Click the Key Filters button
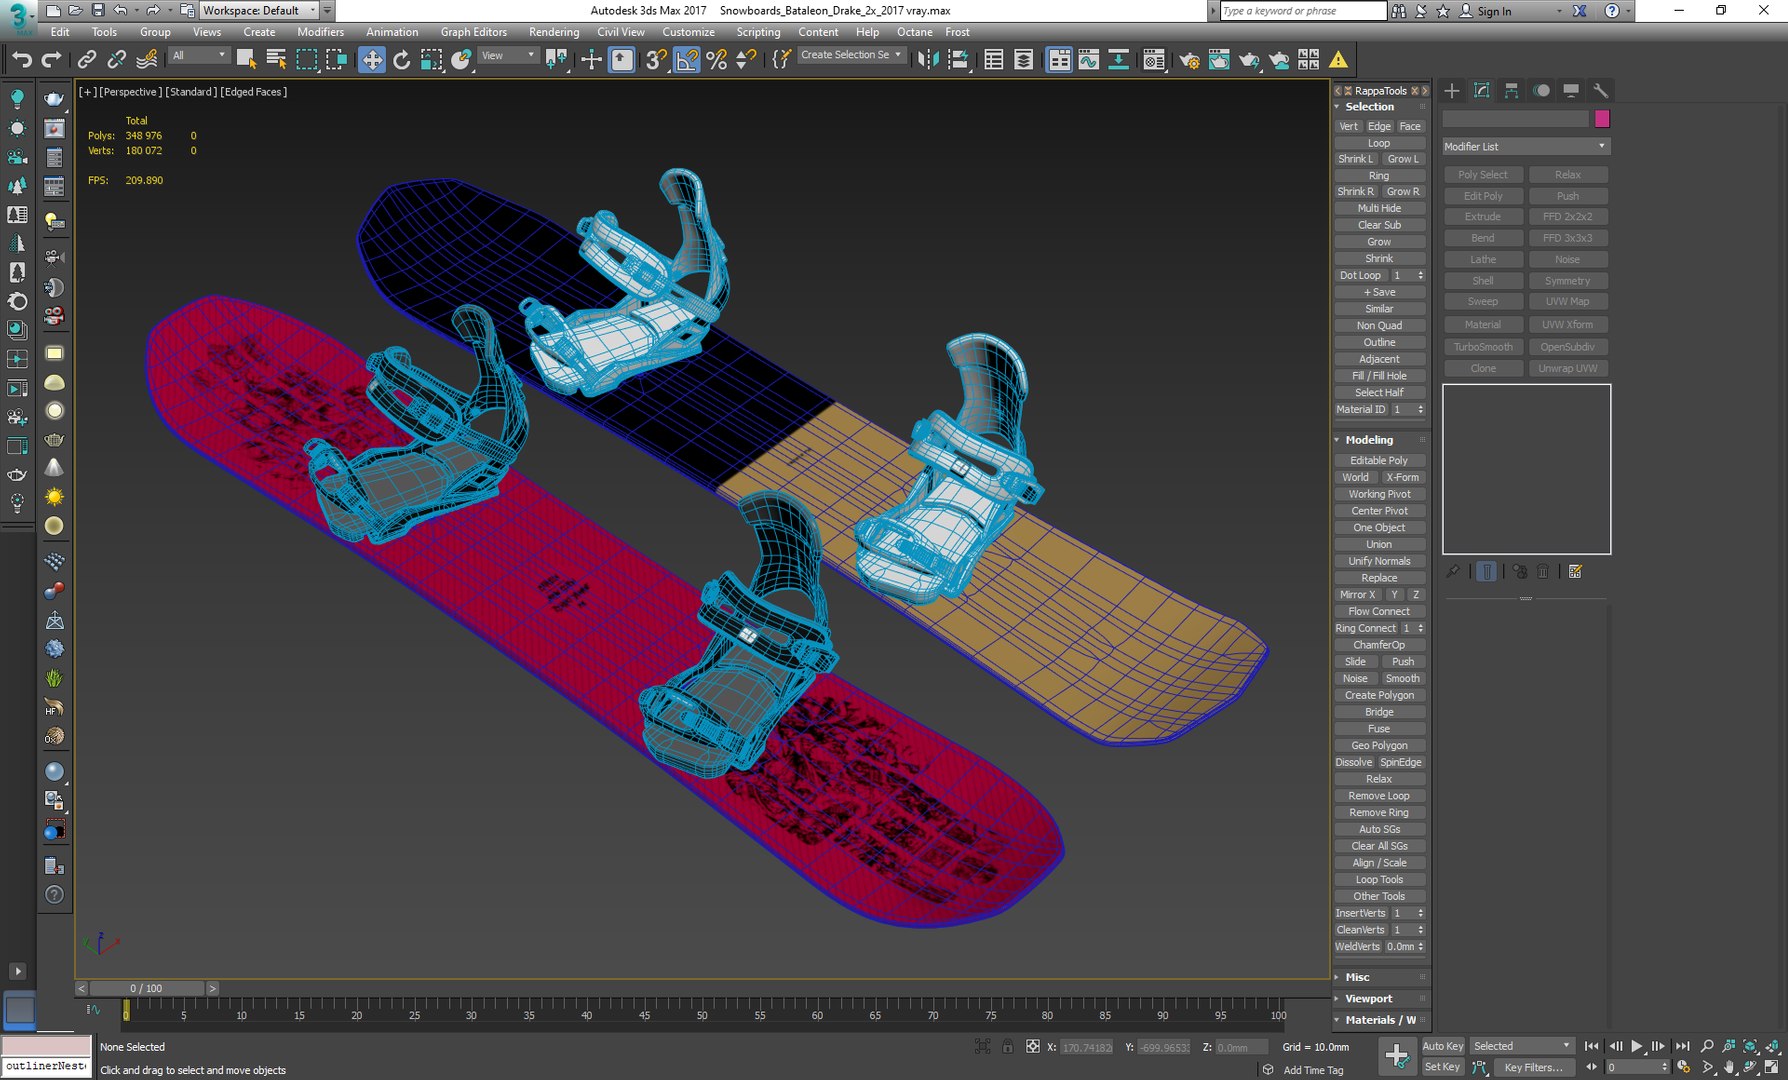The image size is (1788, 1080). pos(1533,1067)
